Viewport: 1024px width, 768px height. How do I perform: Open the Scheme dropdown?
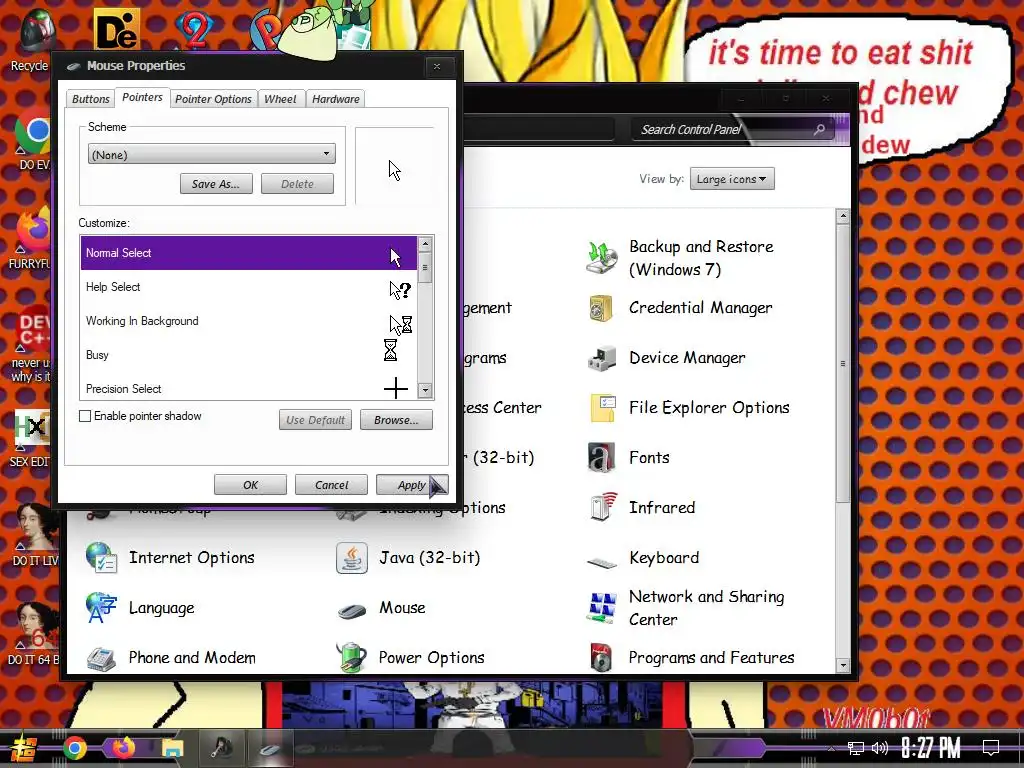(212, 154)
